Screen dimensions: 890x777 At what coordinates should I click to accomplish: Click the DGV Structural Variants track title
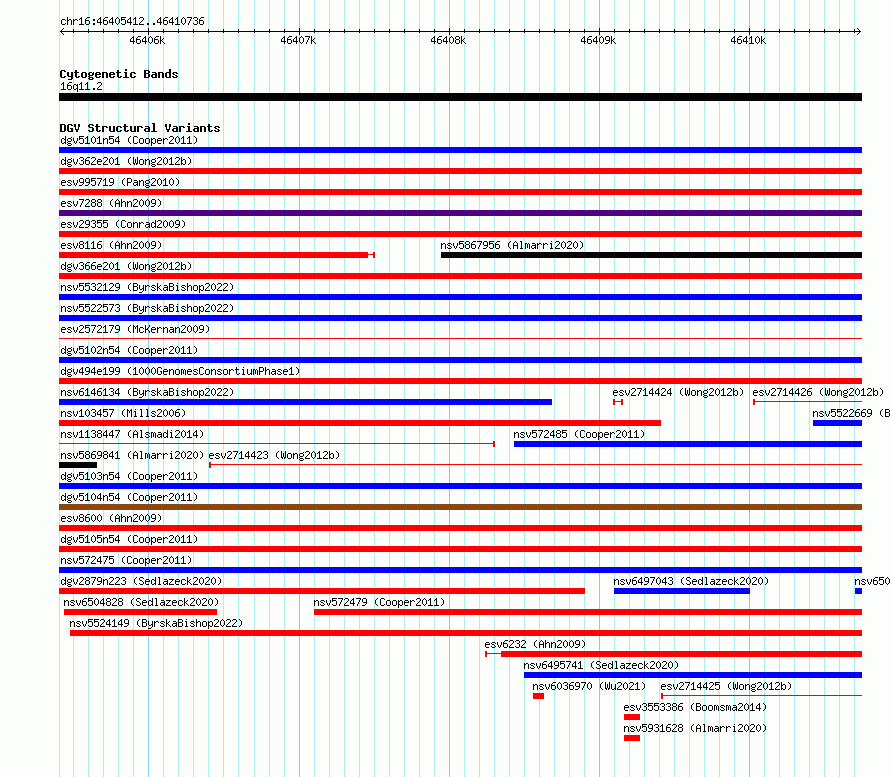click(x=140, y=128)
